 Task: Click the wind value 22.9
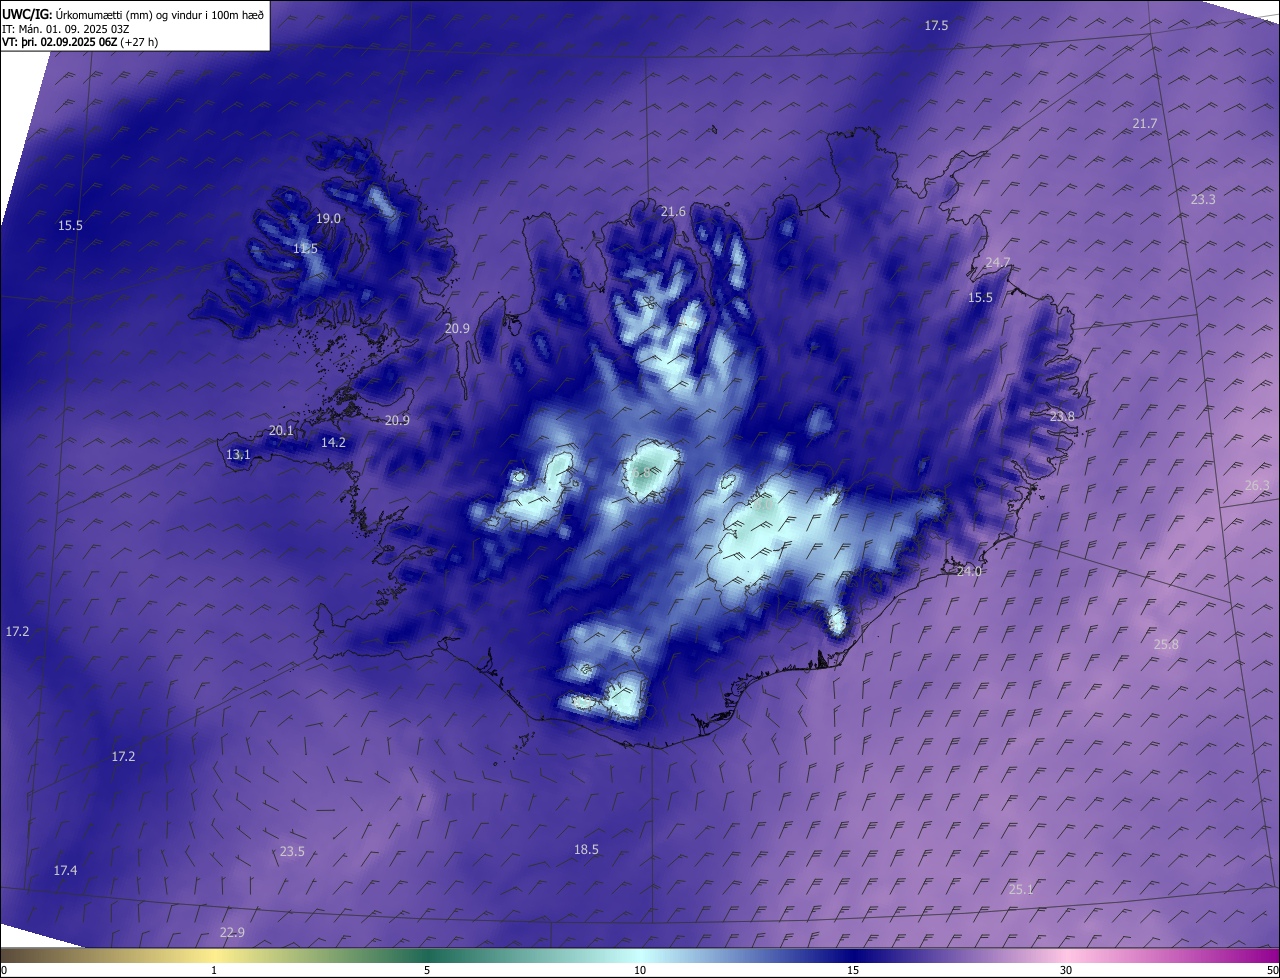coord(232,932)
